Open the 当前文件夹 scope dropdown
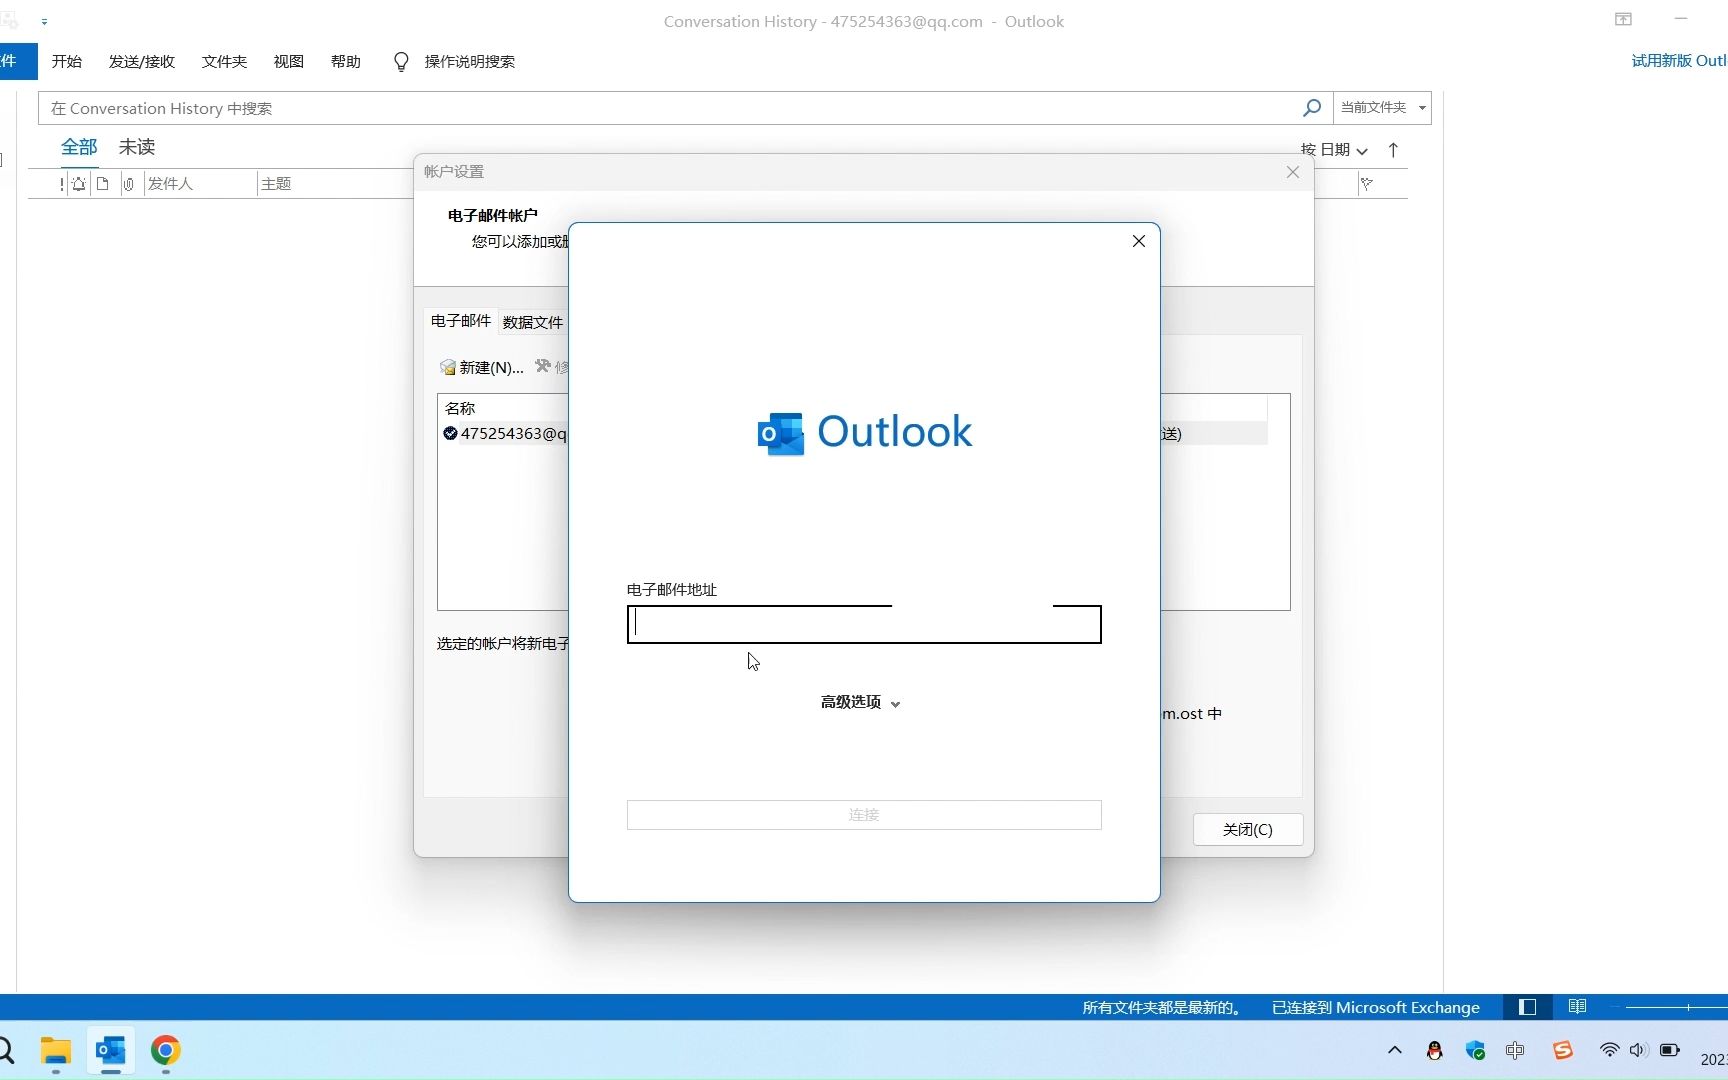 point(1383,107)
